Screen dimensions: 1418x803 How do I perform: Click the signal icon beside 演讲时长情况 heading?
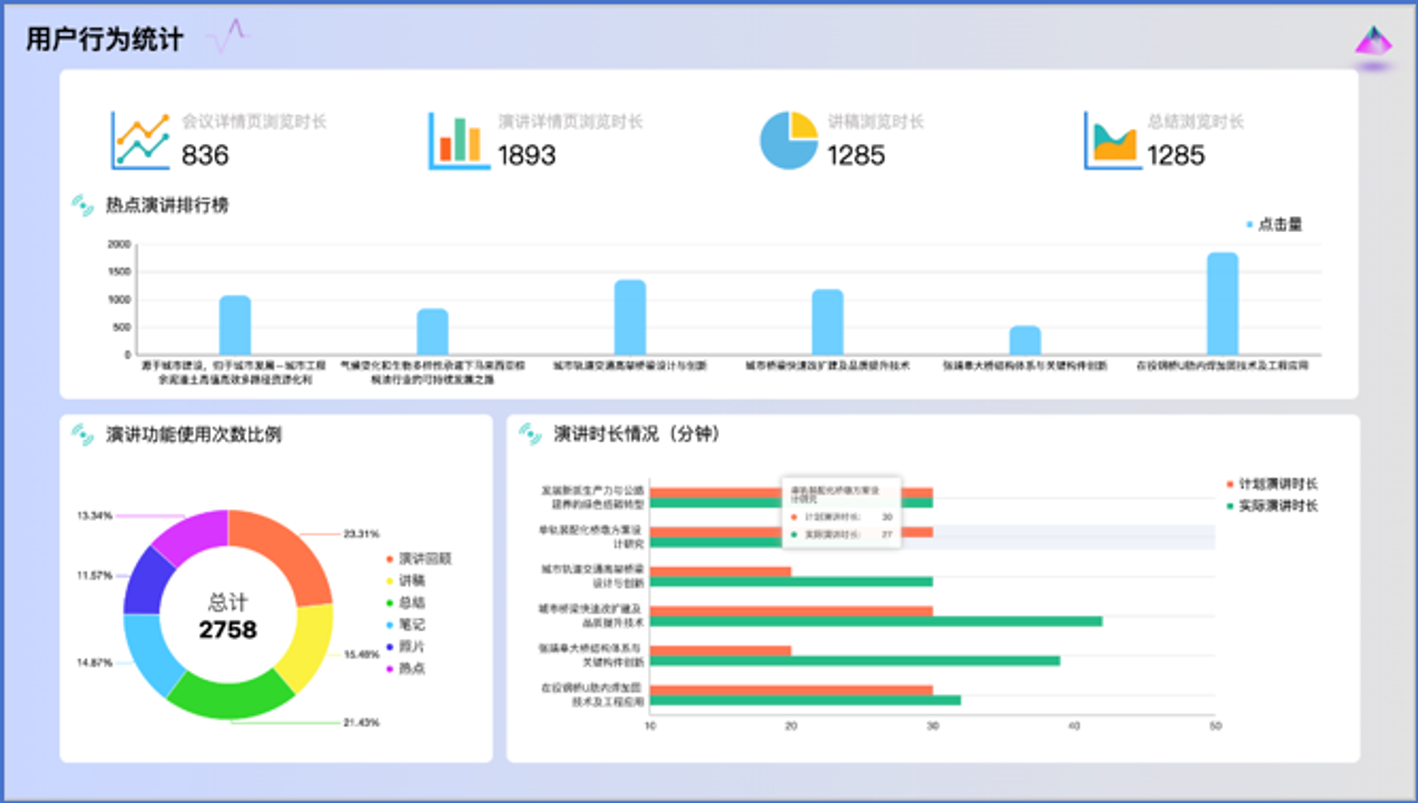(530, 434)
